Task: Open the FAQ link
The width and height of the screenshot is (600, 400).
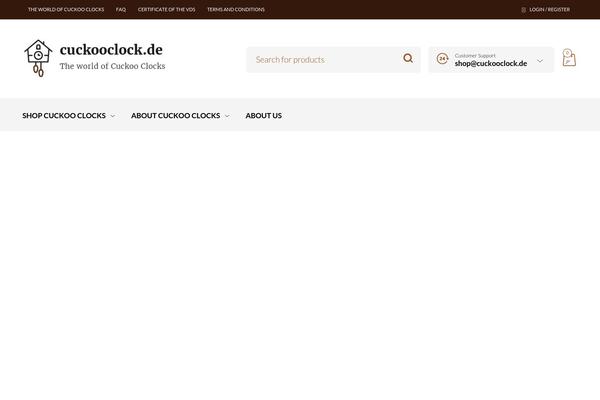Action: click(121, 10)
